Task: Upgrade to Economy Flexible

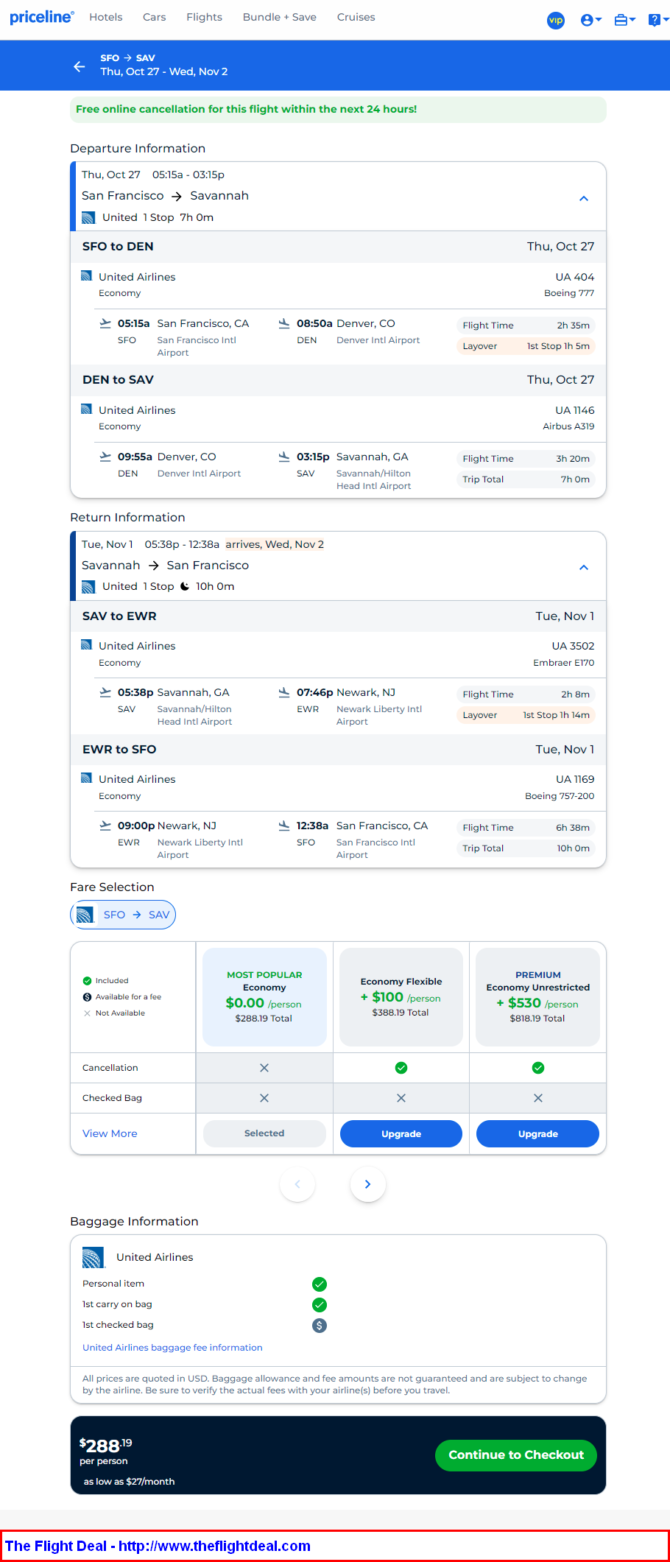Action: point(401,1133)
